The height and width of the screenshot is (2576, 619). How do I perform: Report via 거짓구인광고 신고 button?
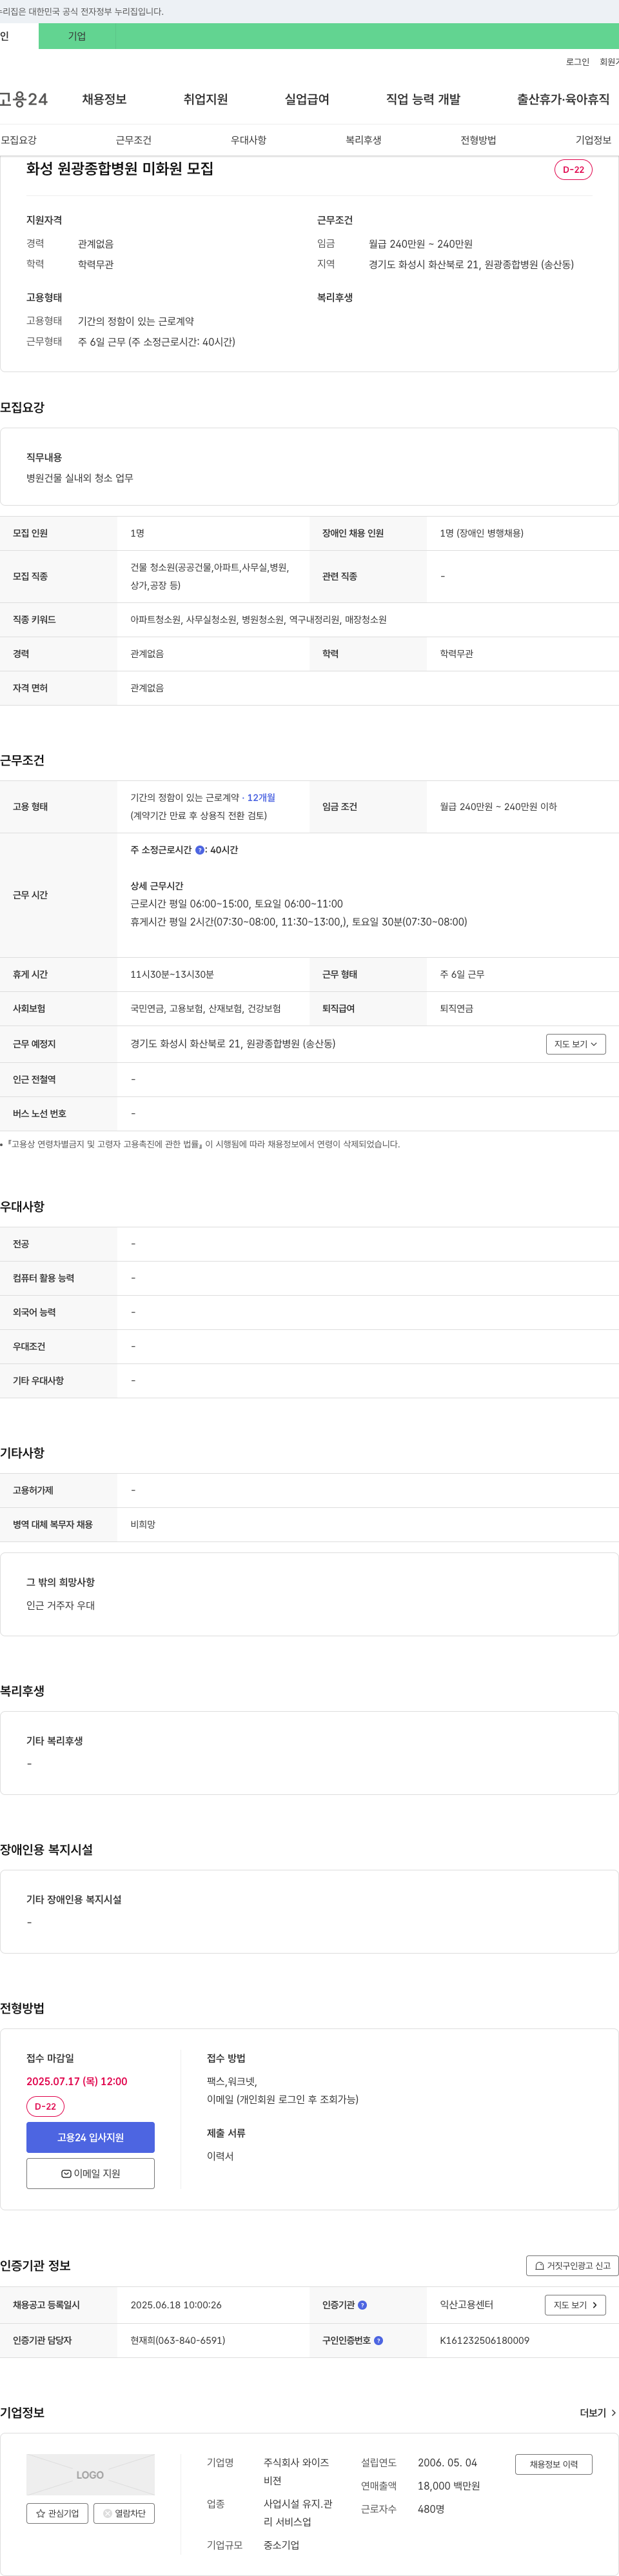click(x=573, y=2266)
